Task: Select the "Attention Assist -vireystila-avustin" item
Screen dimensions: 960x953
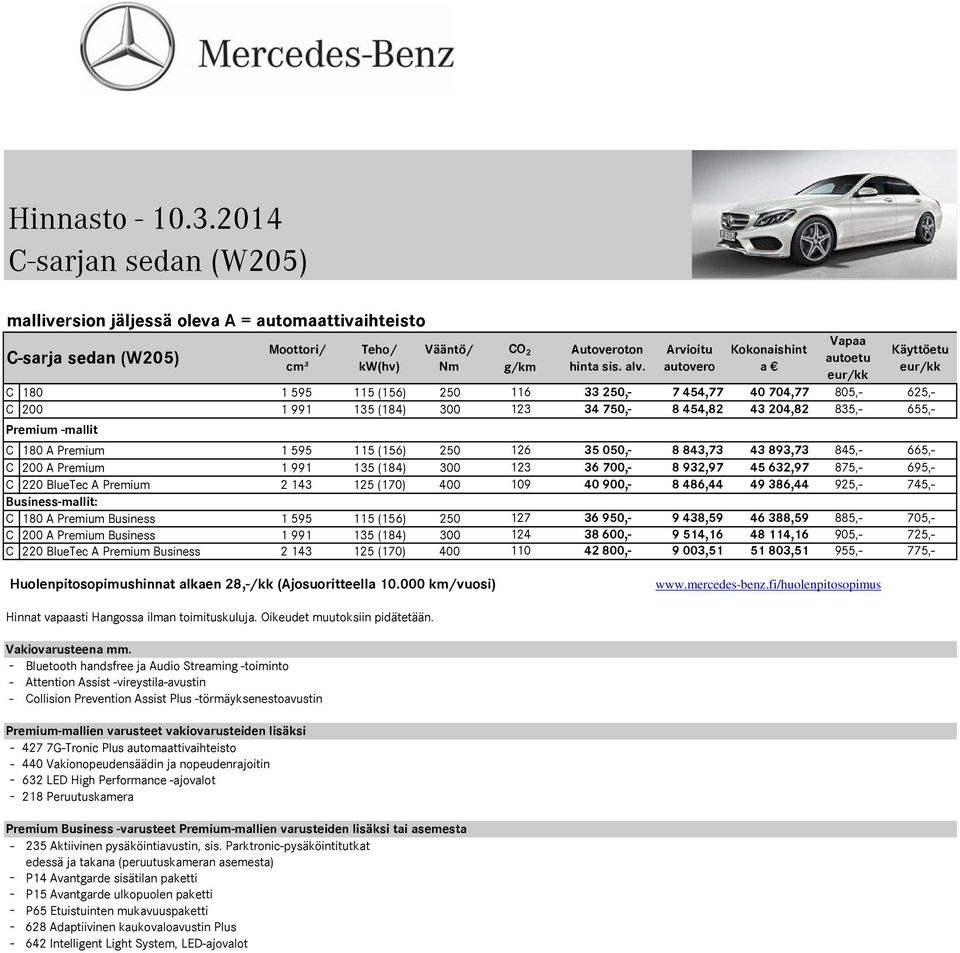Action: 116,682
